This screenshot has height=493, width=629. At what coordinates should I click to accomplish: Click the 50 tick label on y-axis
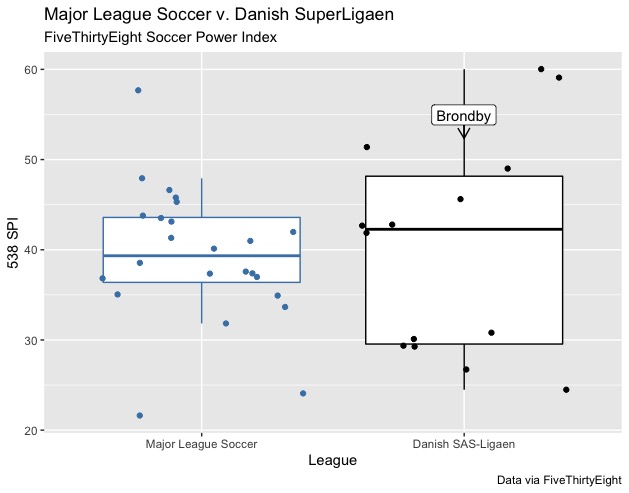click(x=32, y=160)
